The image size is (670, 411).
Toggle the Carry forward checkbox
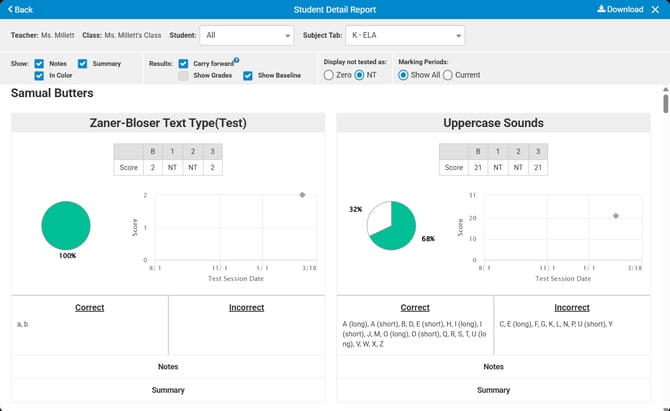(183, 63)
